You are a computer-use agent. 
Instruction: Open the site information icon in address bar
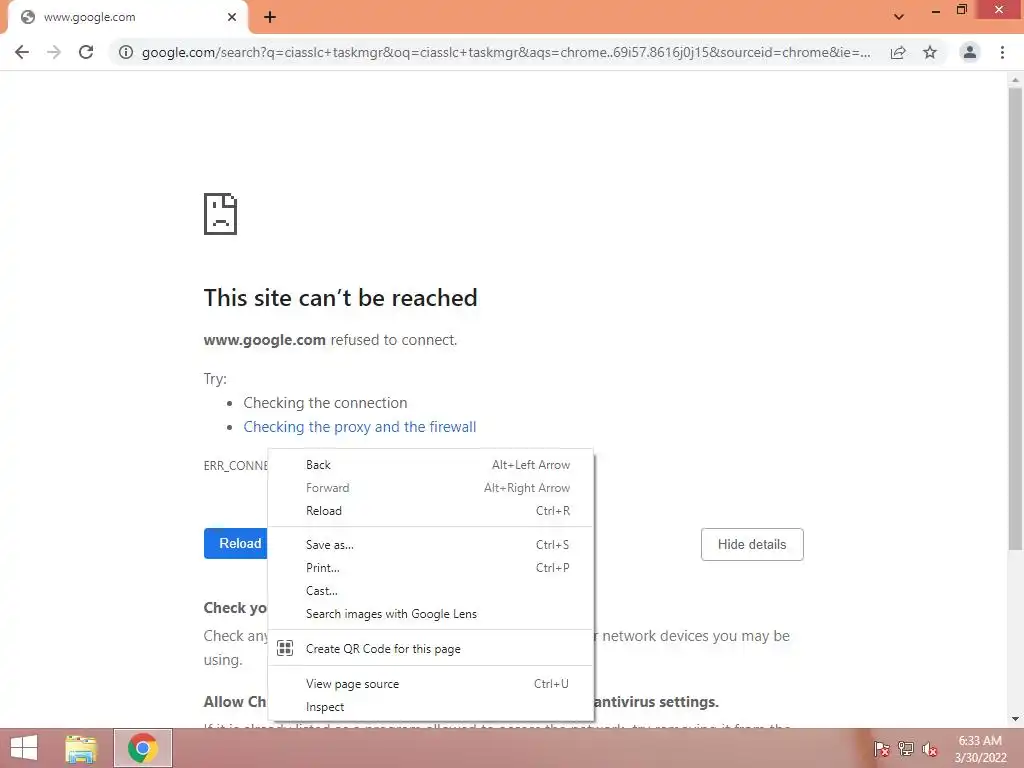pos(125,52)
